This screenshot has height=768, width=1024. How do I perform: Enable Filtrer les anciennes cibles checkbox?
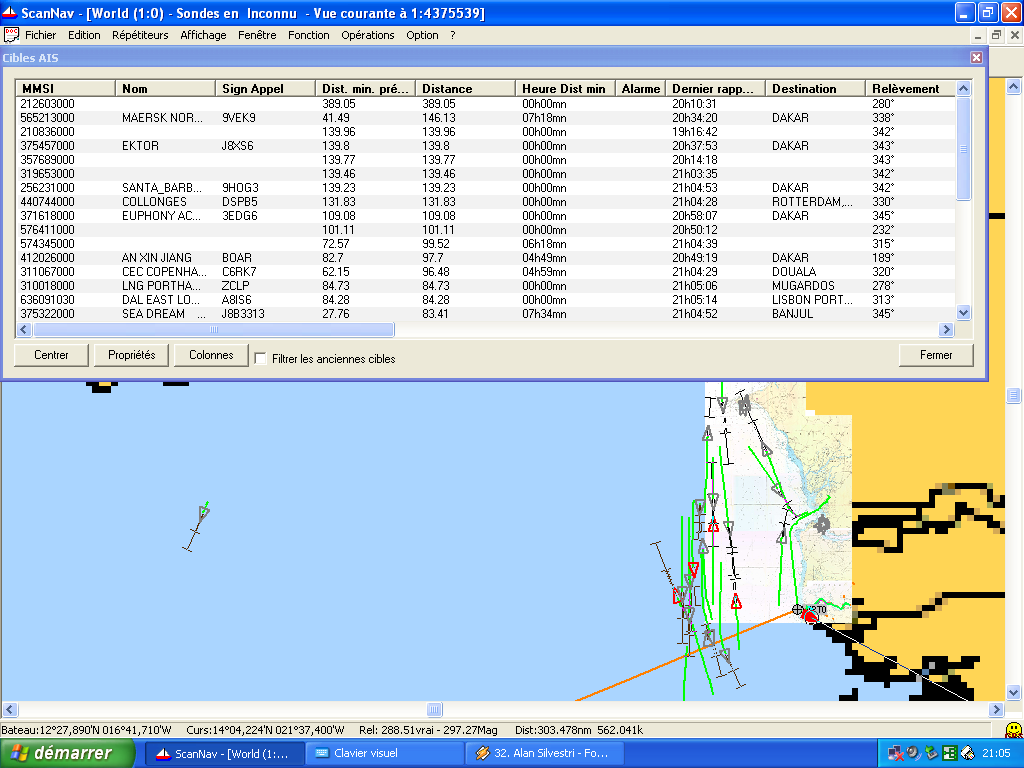[x=261, y=359]
